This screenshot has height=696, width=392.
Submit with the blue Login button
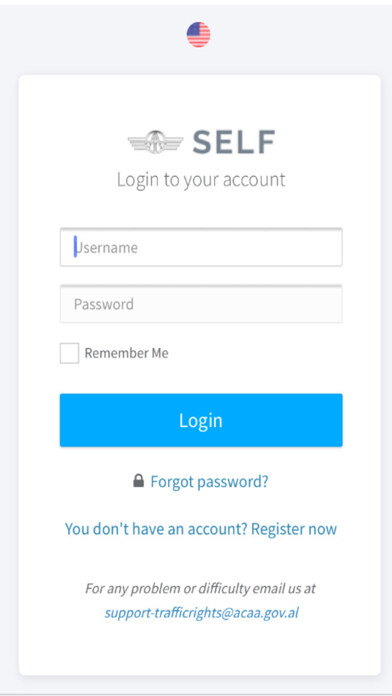(201, 420)
